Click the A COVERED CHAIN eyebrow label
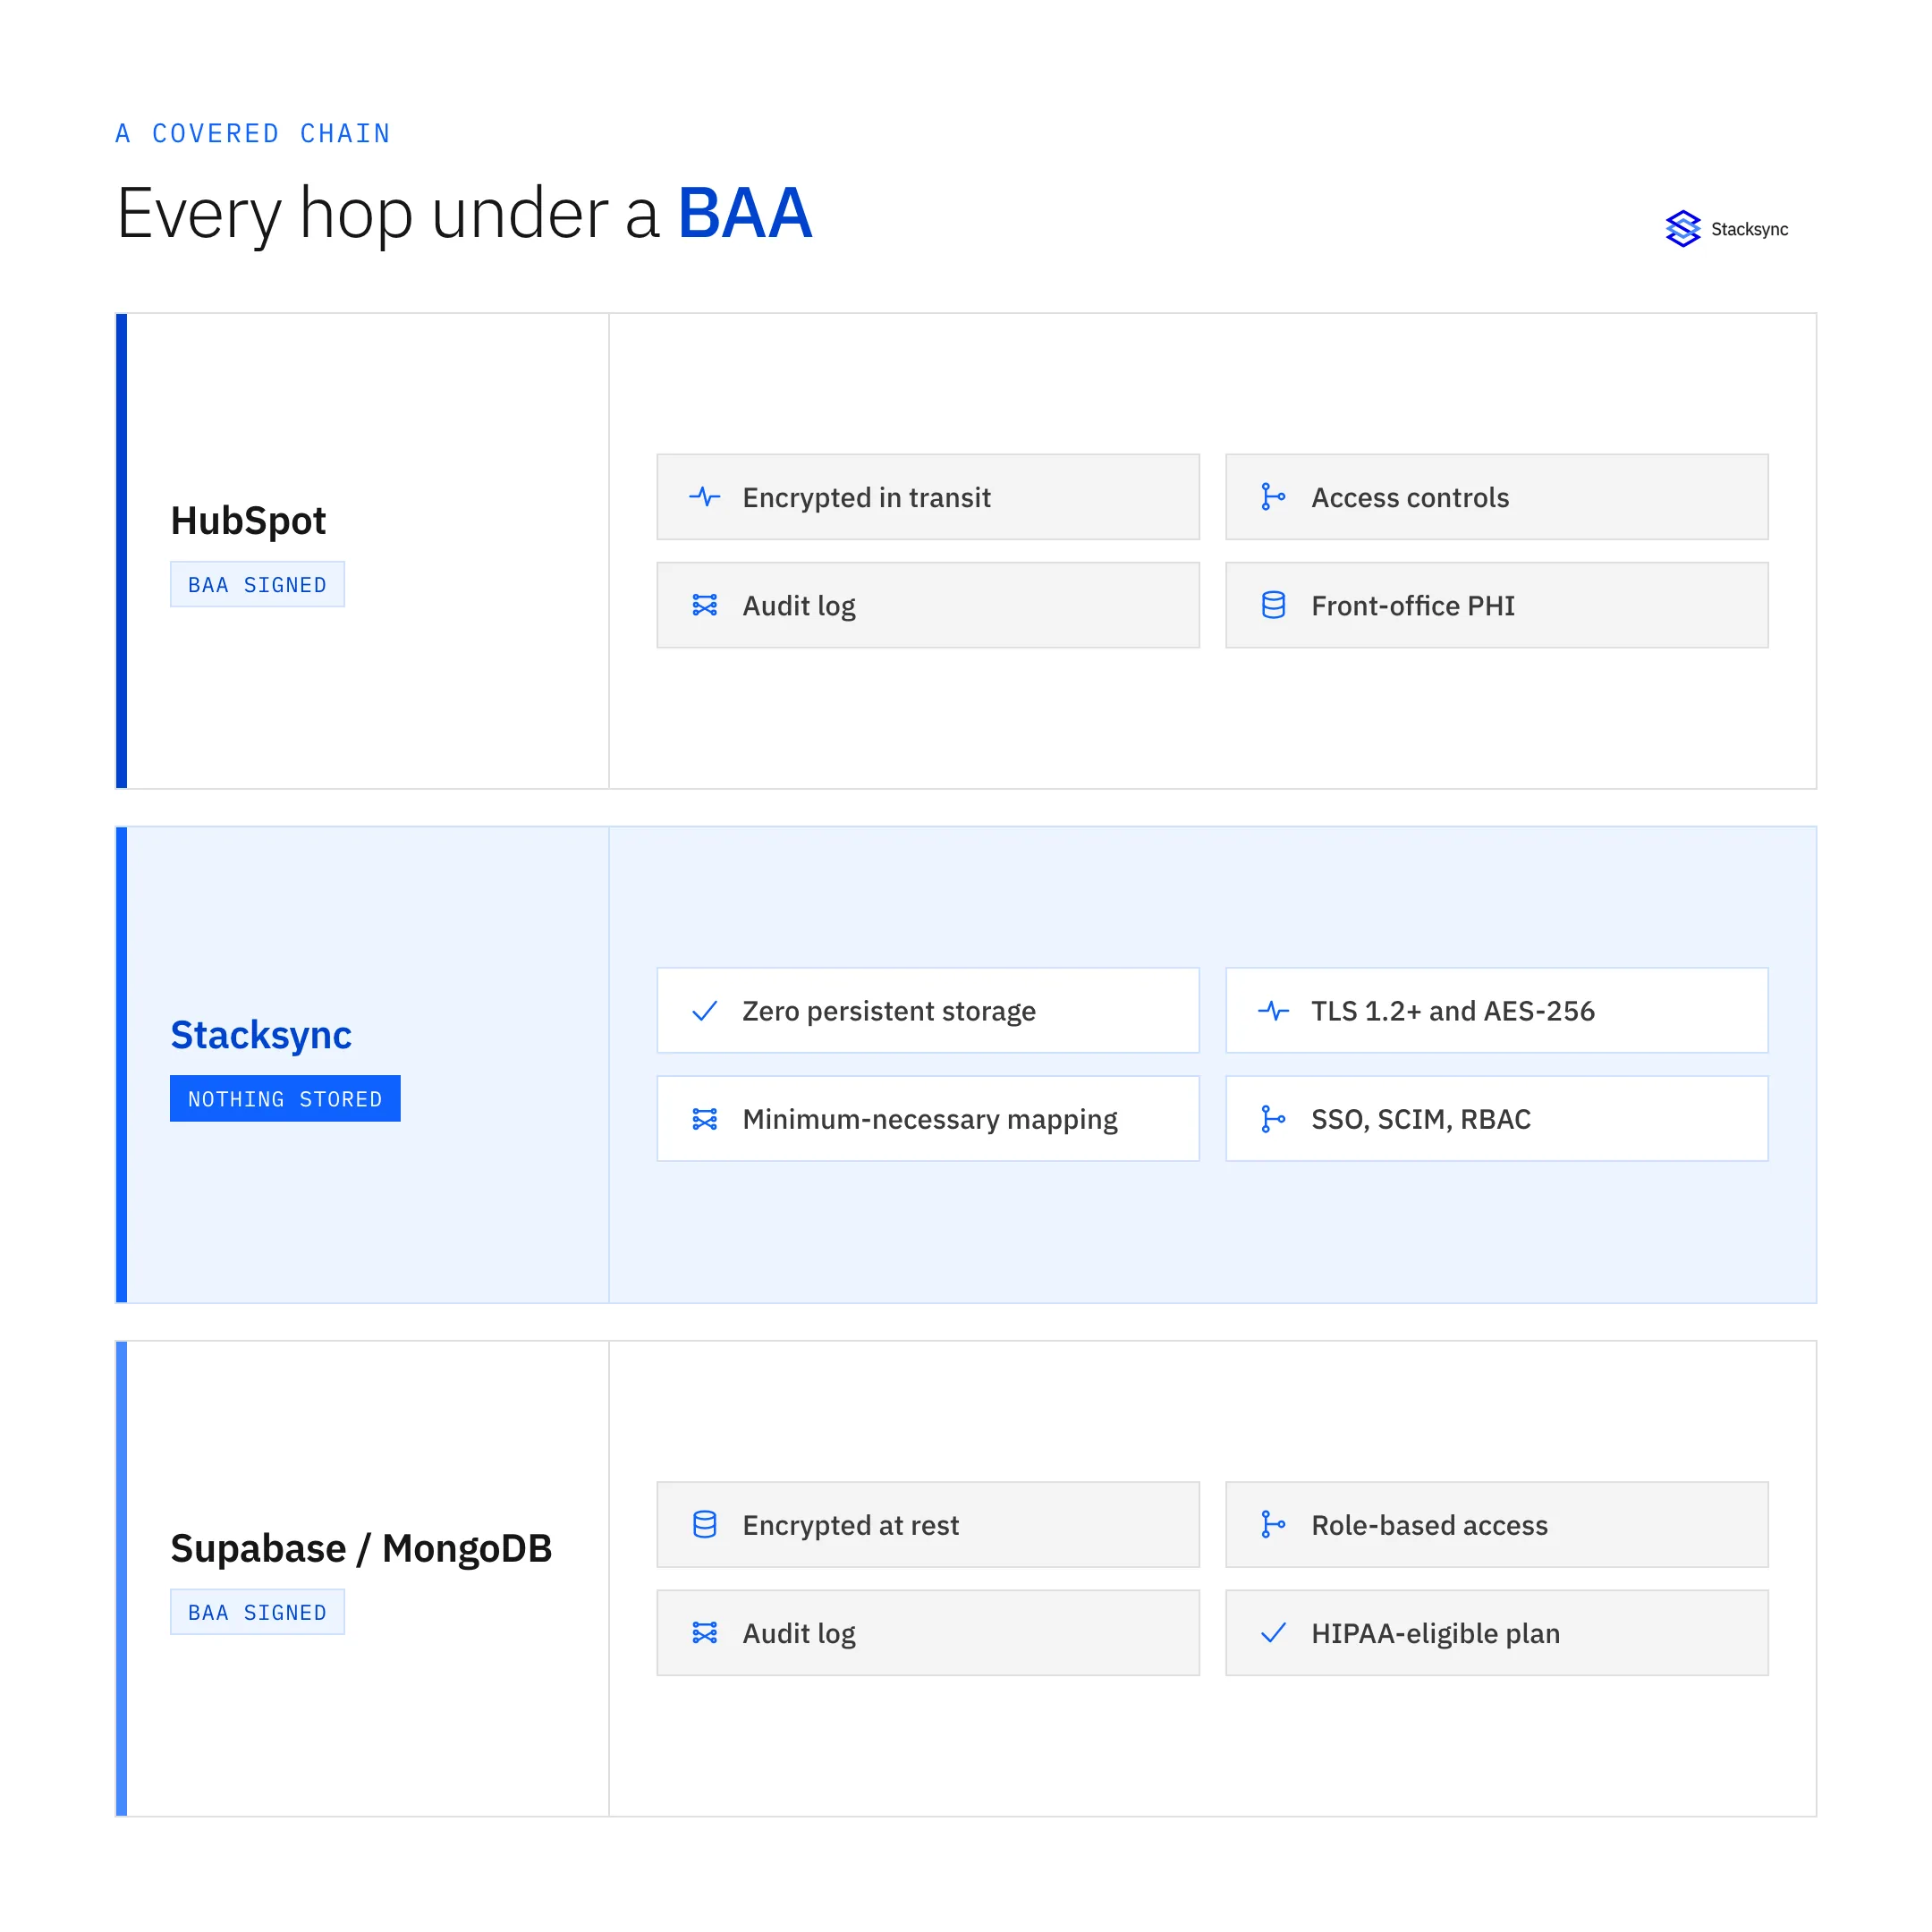The image size is (1932, 1932). (x=253, y=134)
